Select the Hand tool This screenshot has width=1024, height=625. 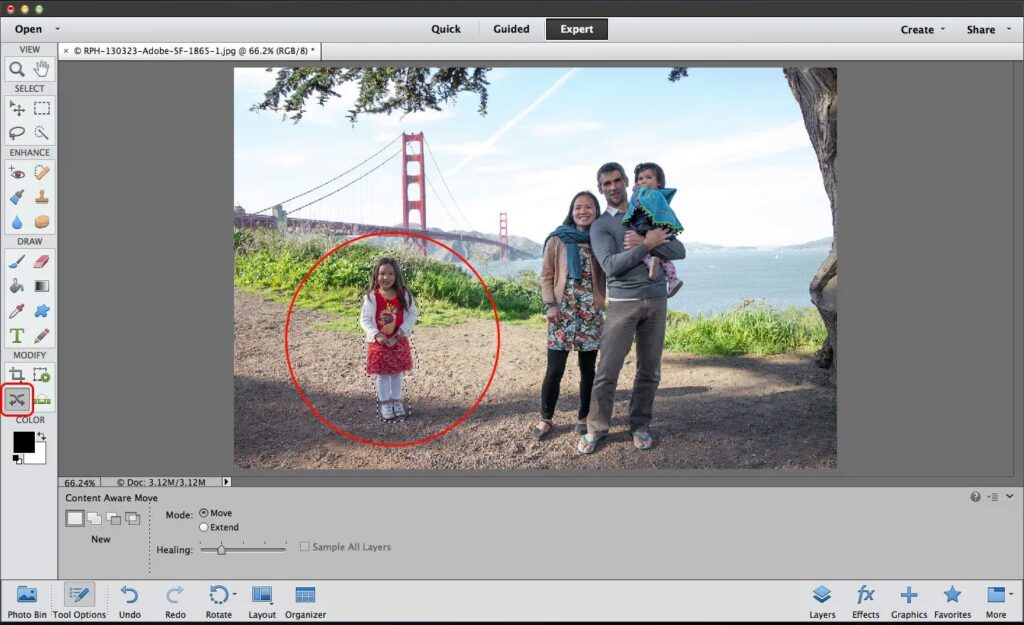[x=42, y=69]
